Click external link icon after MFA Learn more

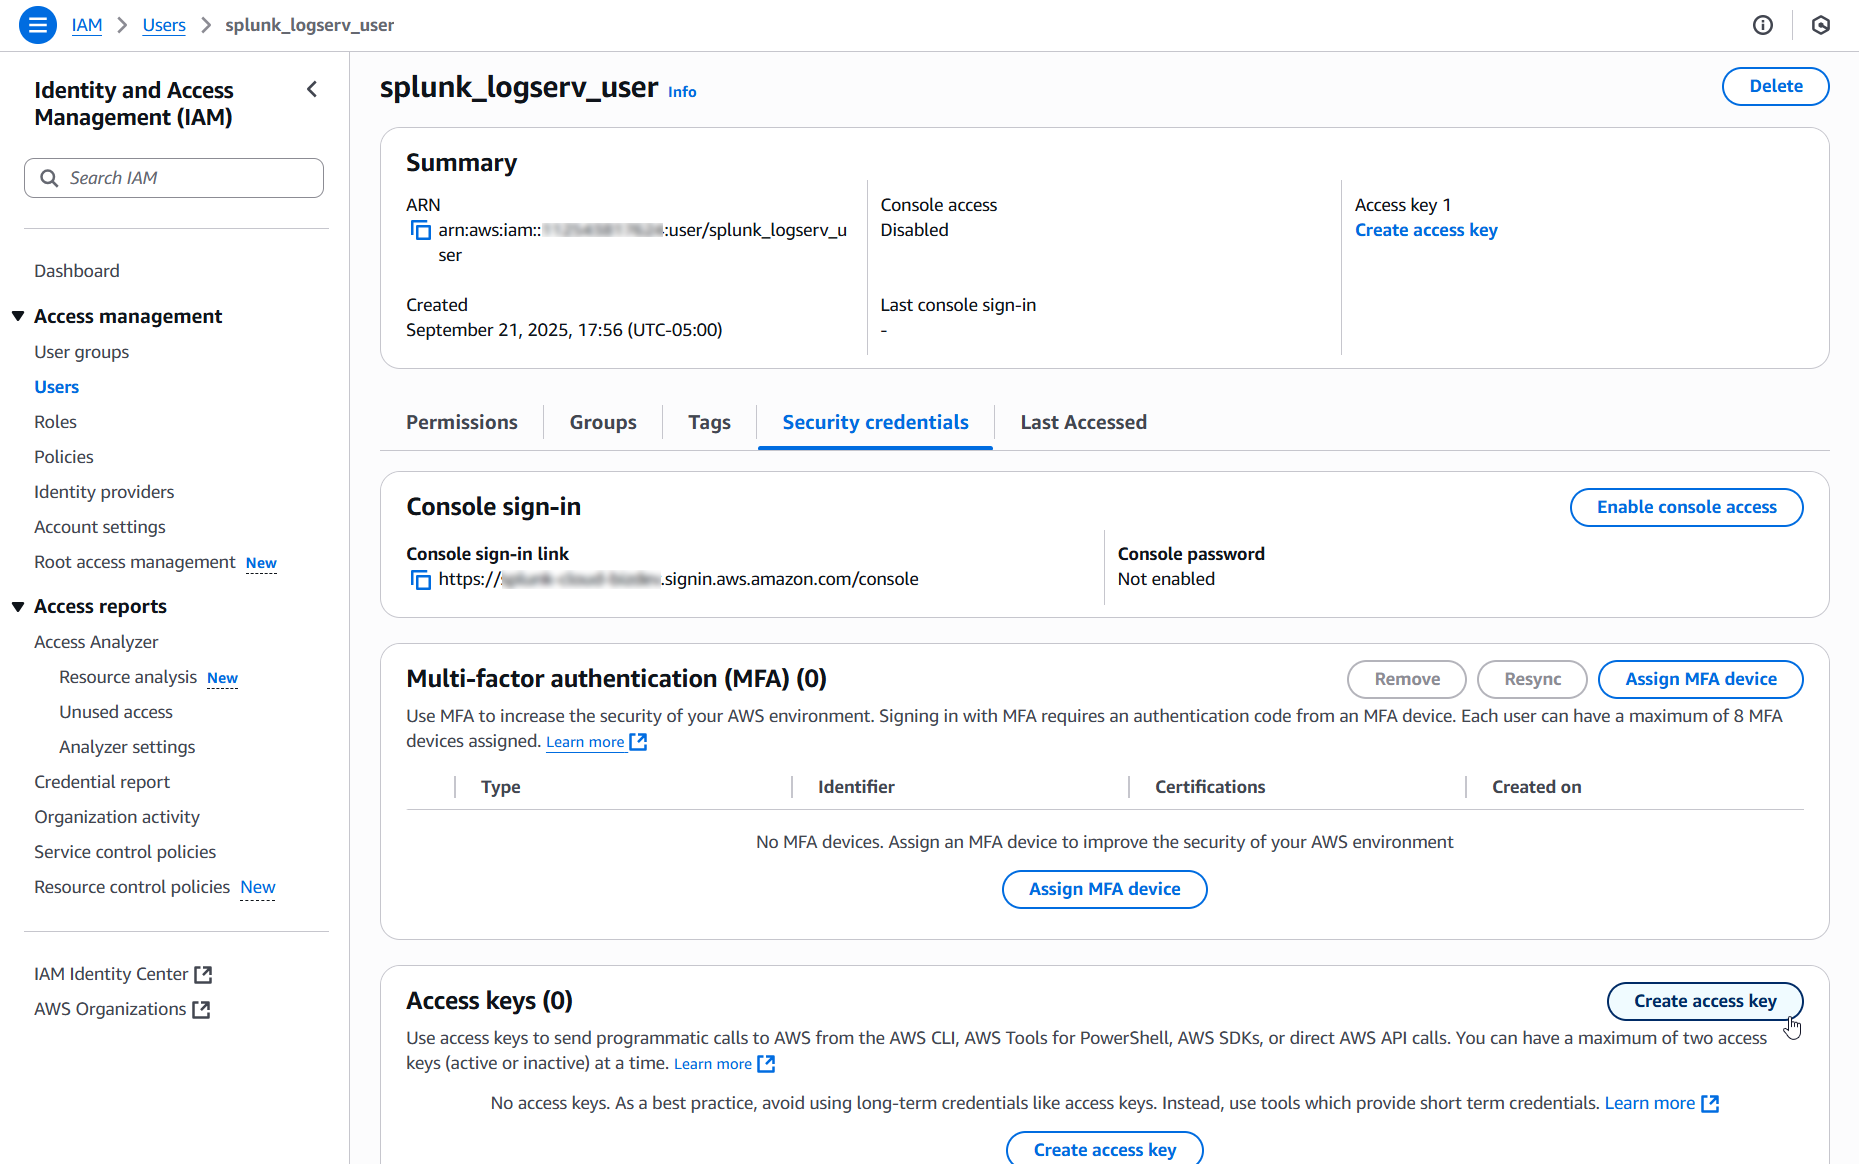[638, 742]
